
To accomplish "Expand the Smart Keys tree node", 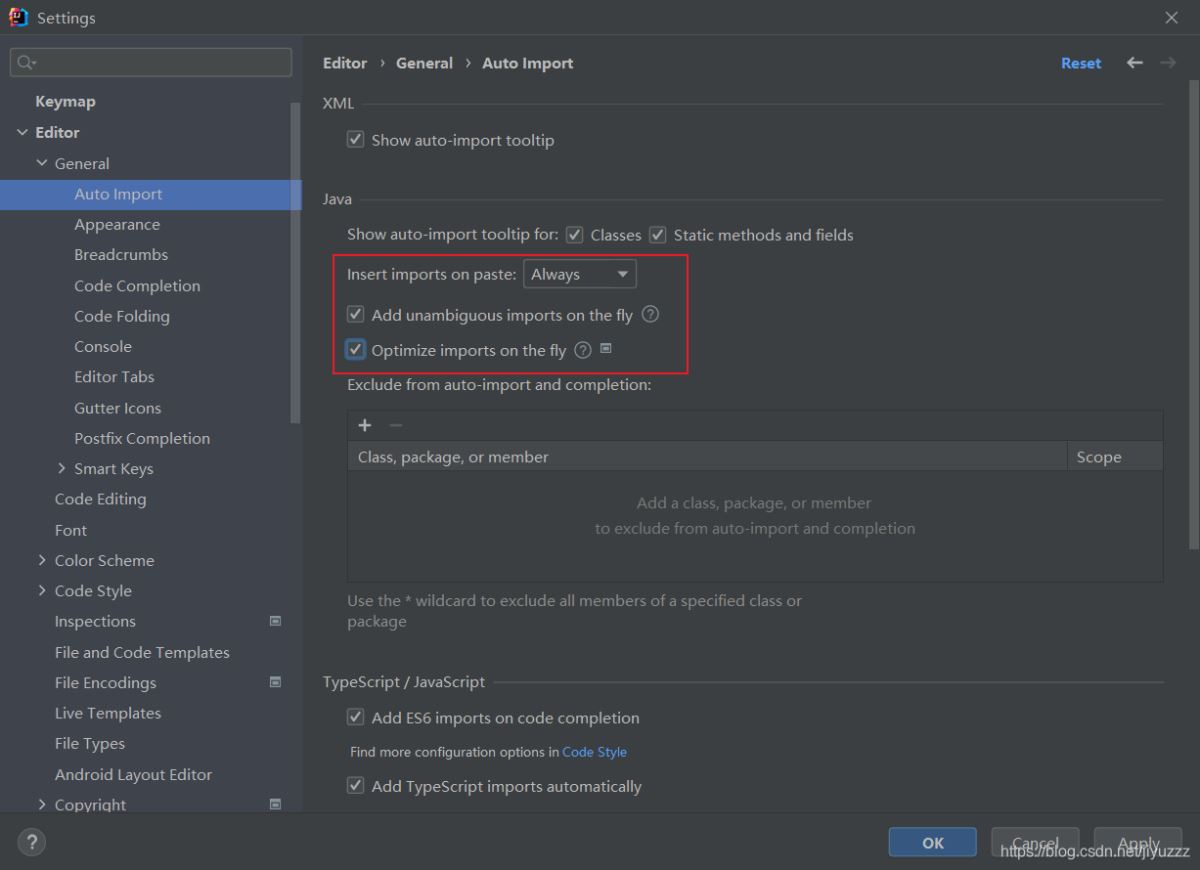I will [62, 468].
